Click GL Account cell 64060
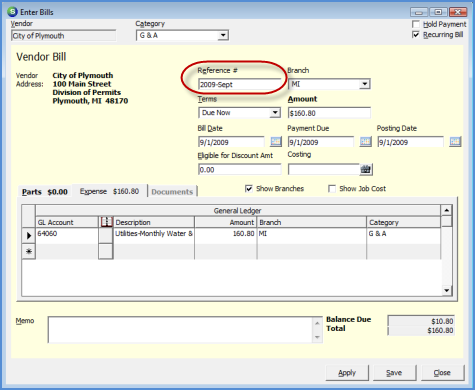This screenshot has height=390, width=475. click(67, 235)
